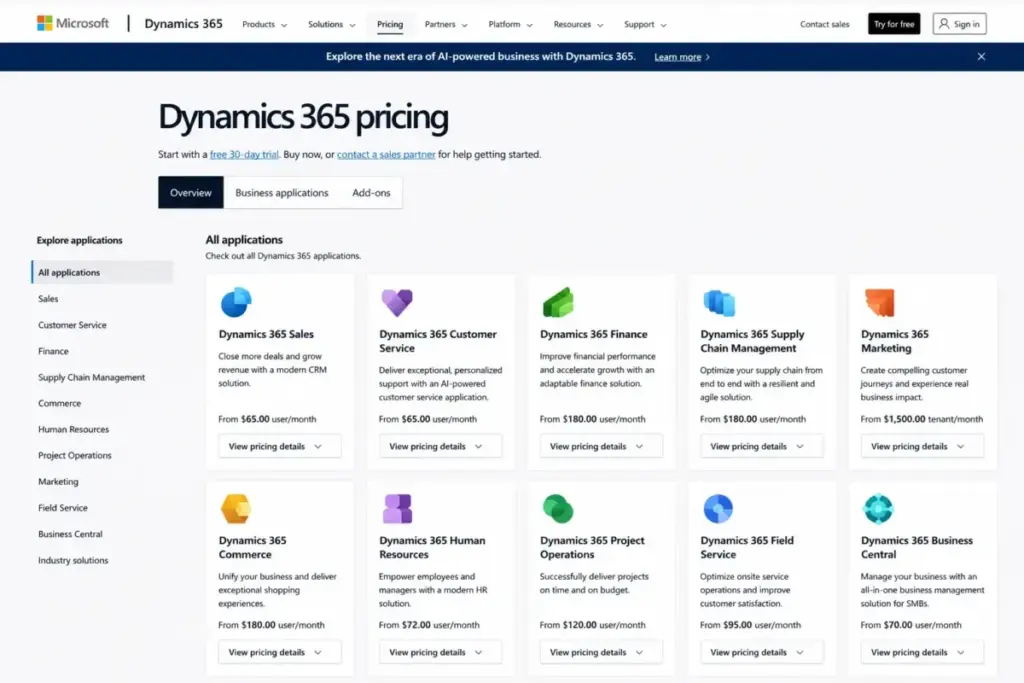
Task: Expand View pricing details for Human Resources
Action: coord(440,652)
